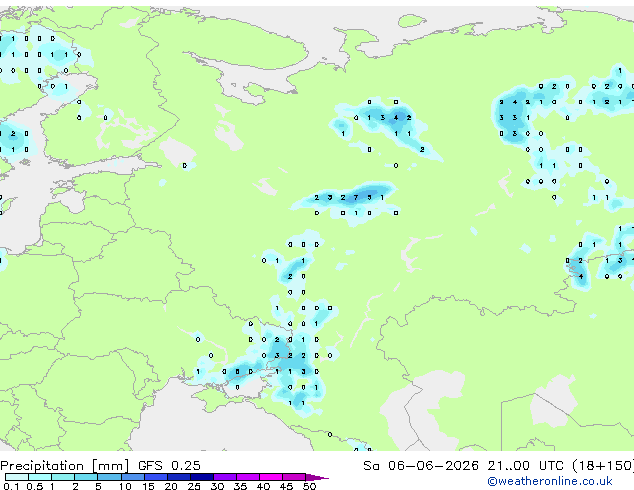Click the above-50 arrow tip of the legend
The image size is (634, 490).
click(x=317, y=477)
